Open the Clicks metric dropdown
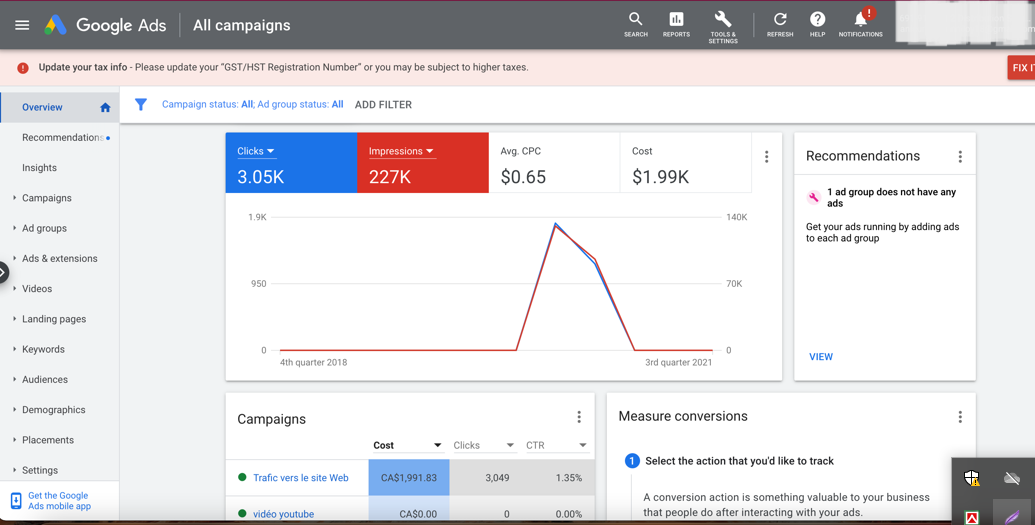 pyautogui.click(x=256, y=151)
